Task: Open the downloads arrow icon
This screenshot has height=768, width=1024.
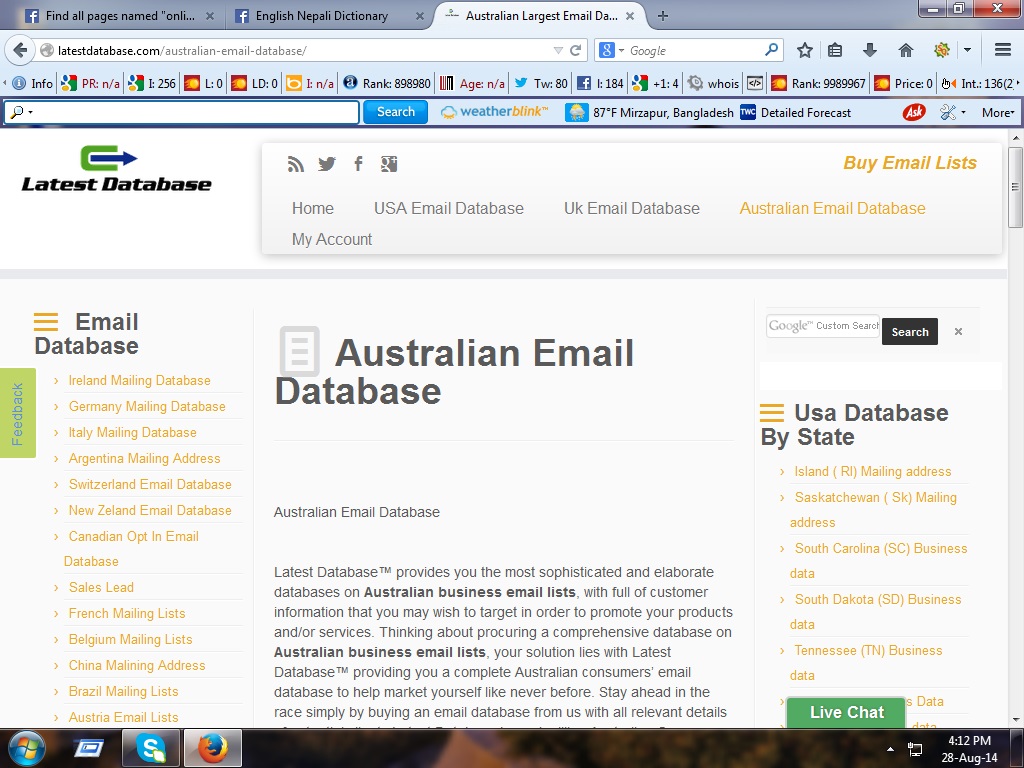Action: pos(869,50)
